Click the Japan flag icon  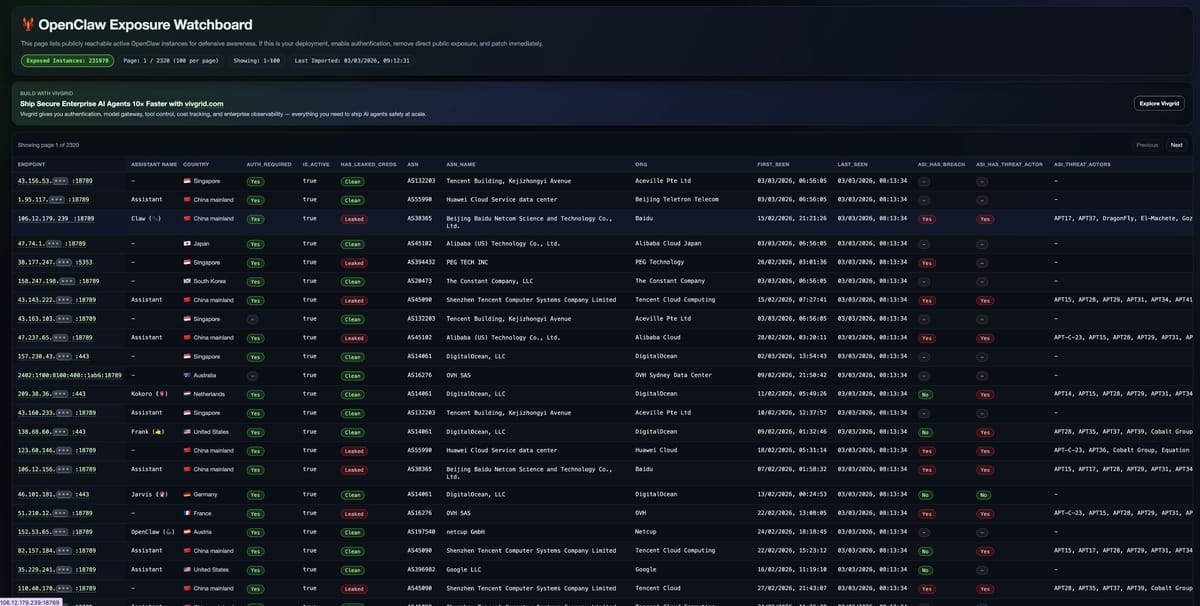pos(188,243)
